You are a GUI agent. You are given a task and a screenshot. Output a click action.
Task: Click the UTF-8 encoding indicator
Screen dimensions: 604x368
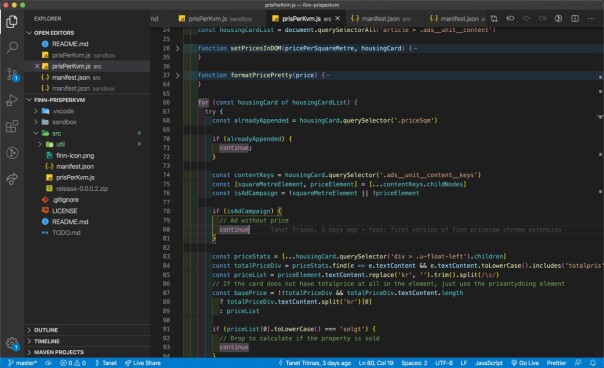coord(444,363)
